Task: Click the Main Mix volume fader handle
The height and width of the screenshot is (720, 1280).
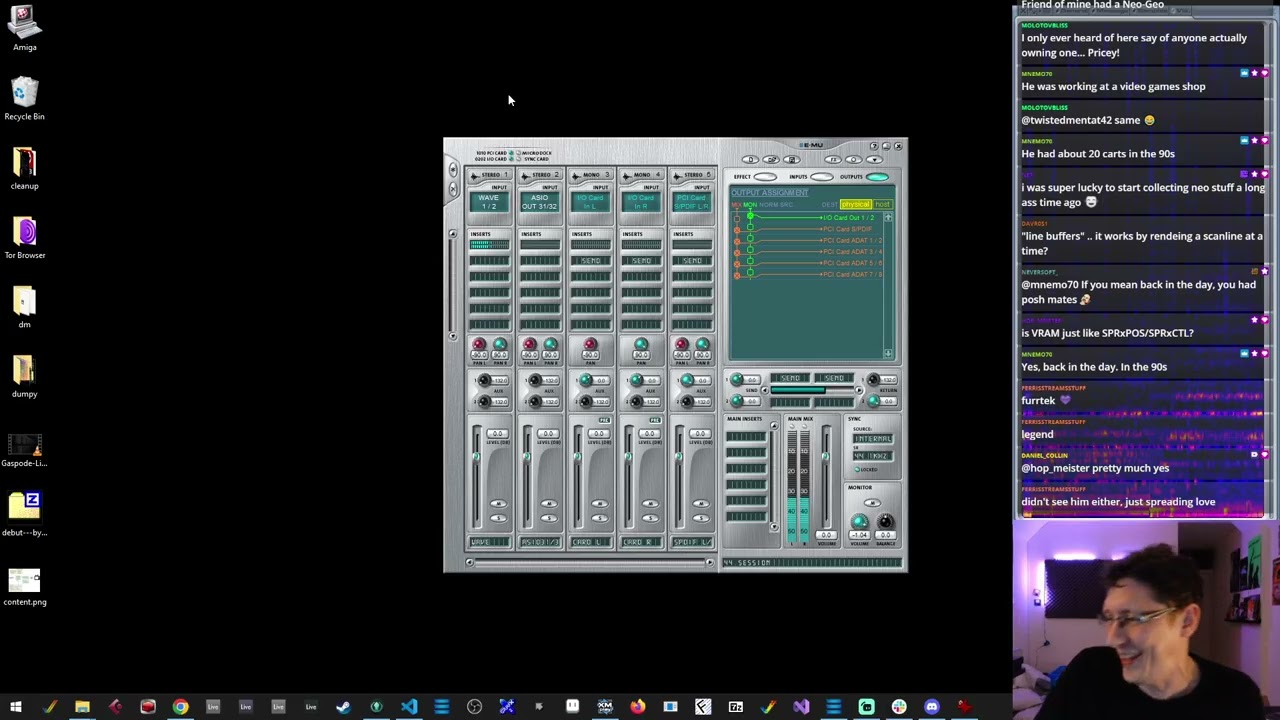Action: pos(825,458)
